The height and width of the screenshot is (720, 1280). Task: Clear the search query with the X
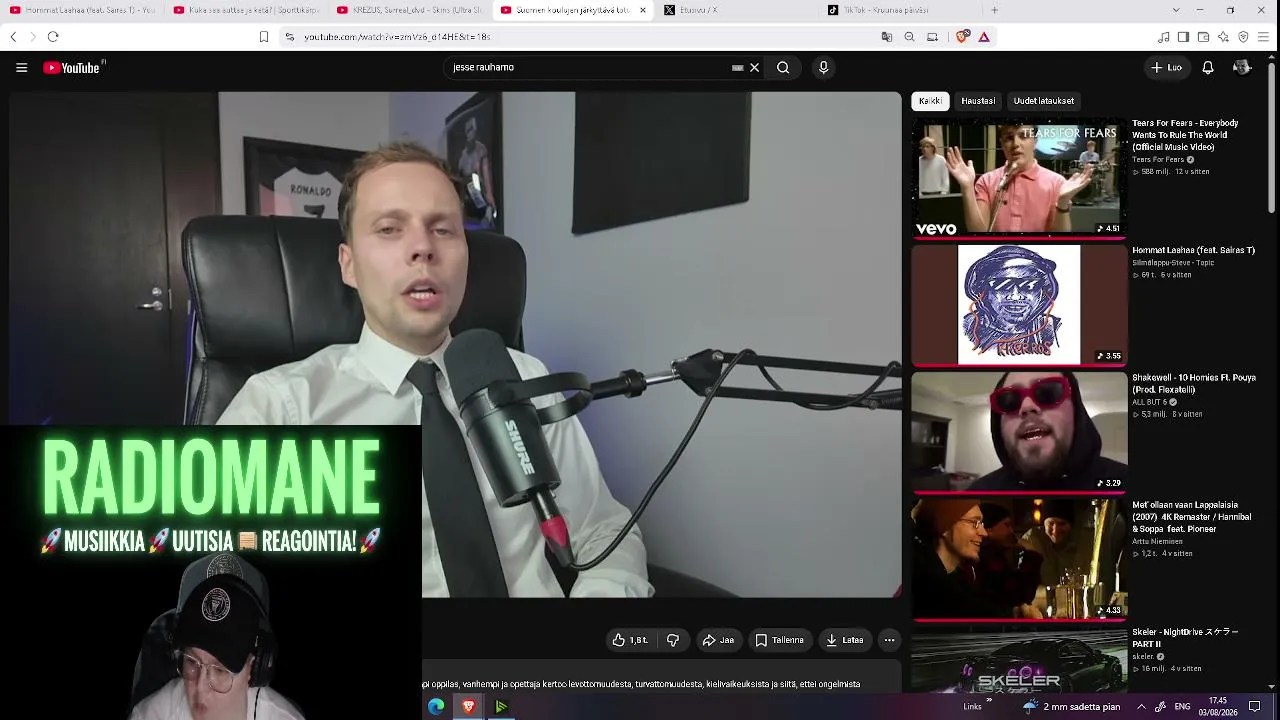pos(754,68)
